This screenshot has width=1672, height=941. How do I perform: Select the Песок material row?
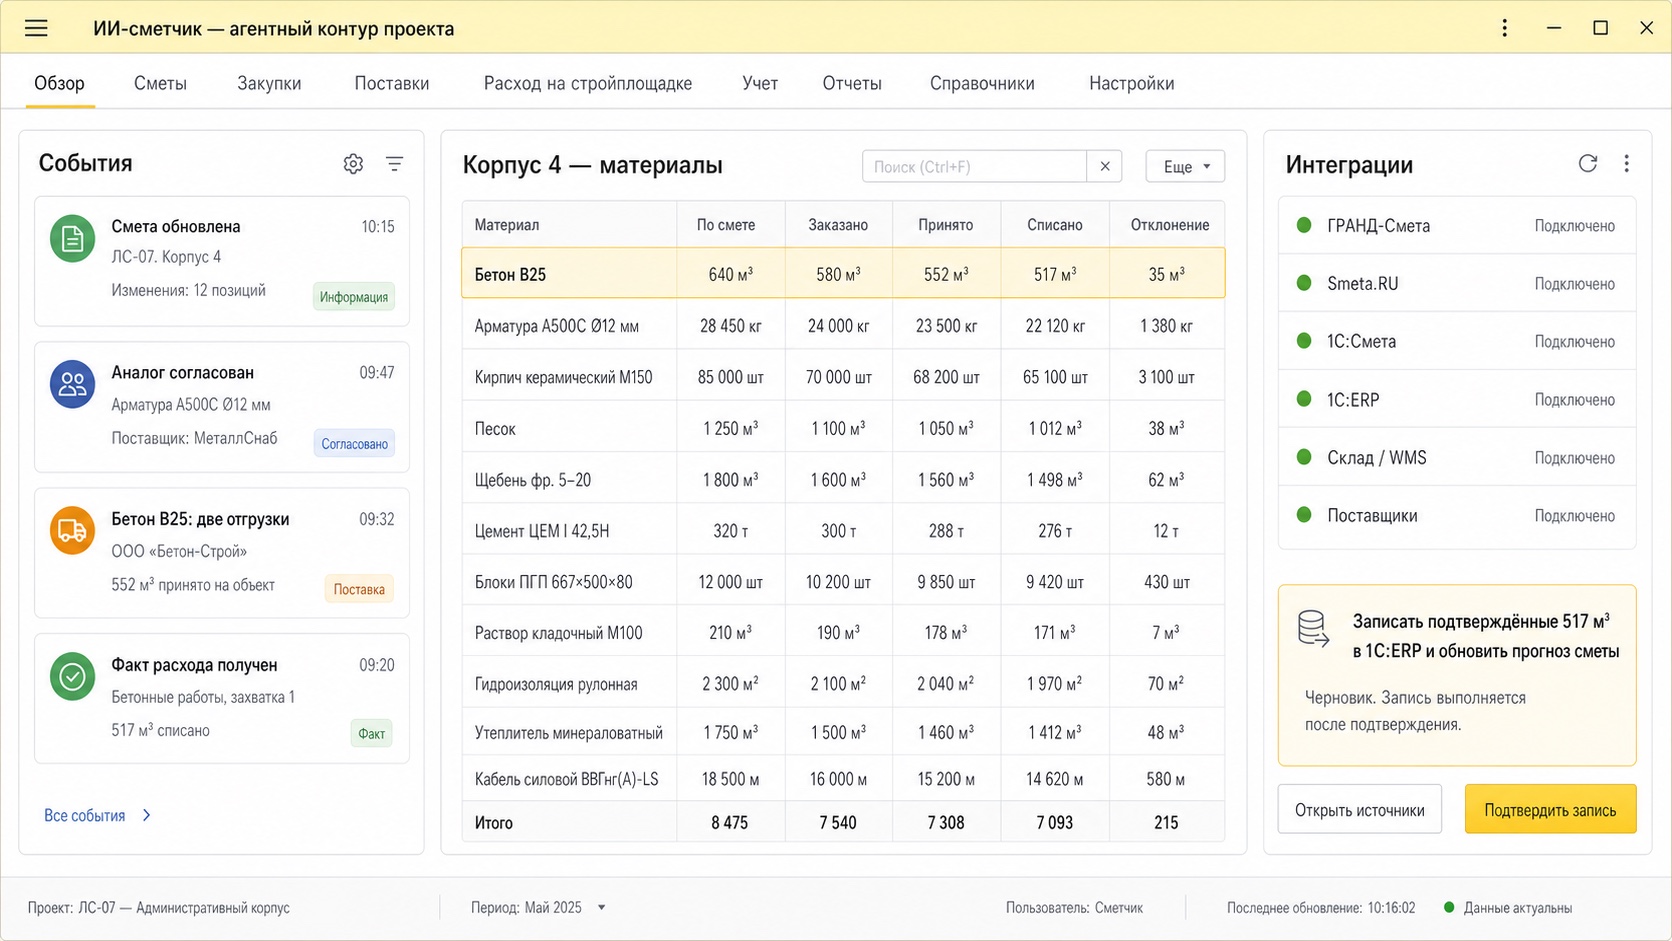pyautogui.click(x=843, y=428)
